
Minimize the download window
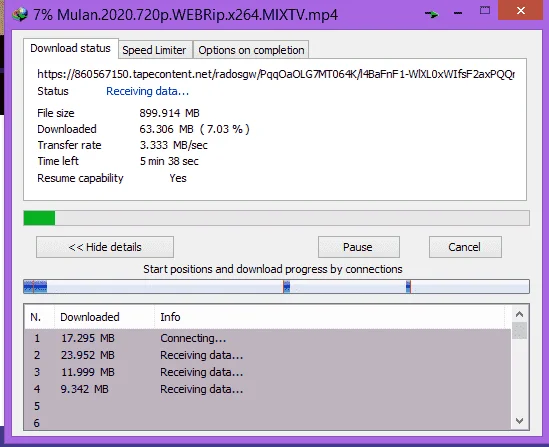point(458,13)
